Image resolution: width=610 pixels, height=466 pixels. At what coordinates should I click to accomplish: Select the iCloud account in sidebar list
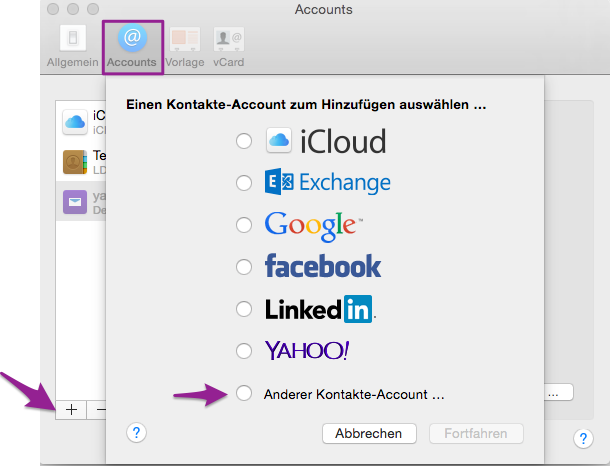pos(83,122)
